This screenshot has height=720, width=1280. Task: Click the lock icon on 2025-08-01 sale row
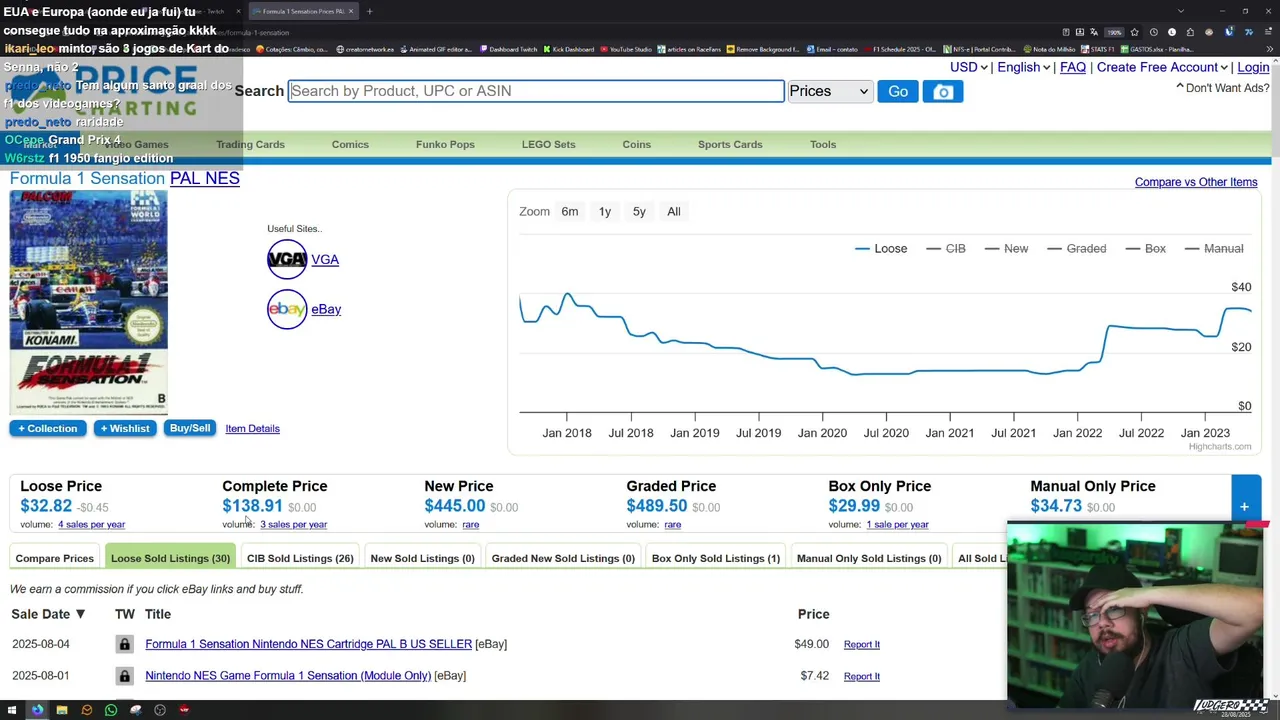point(124,676)
